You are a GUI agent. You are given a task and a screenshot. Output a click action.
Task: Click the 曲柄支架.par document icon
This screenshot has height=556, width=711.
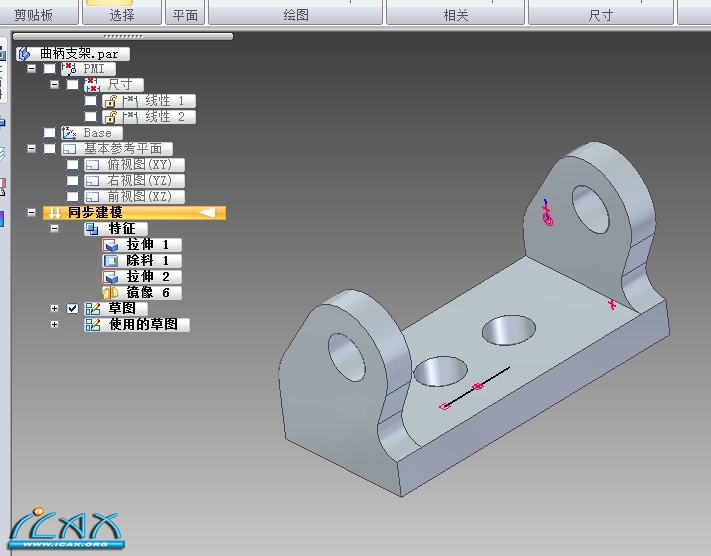click(25, 53)
